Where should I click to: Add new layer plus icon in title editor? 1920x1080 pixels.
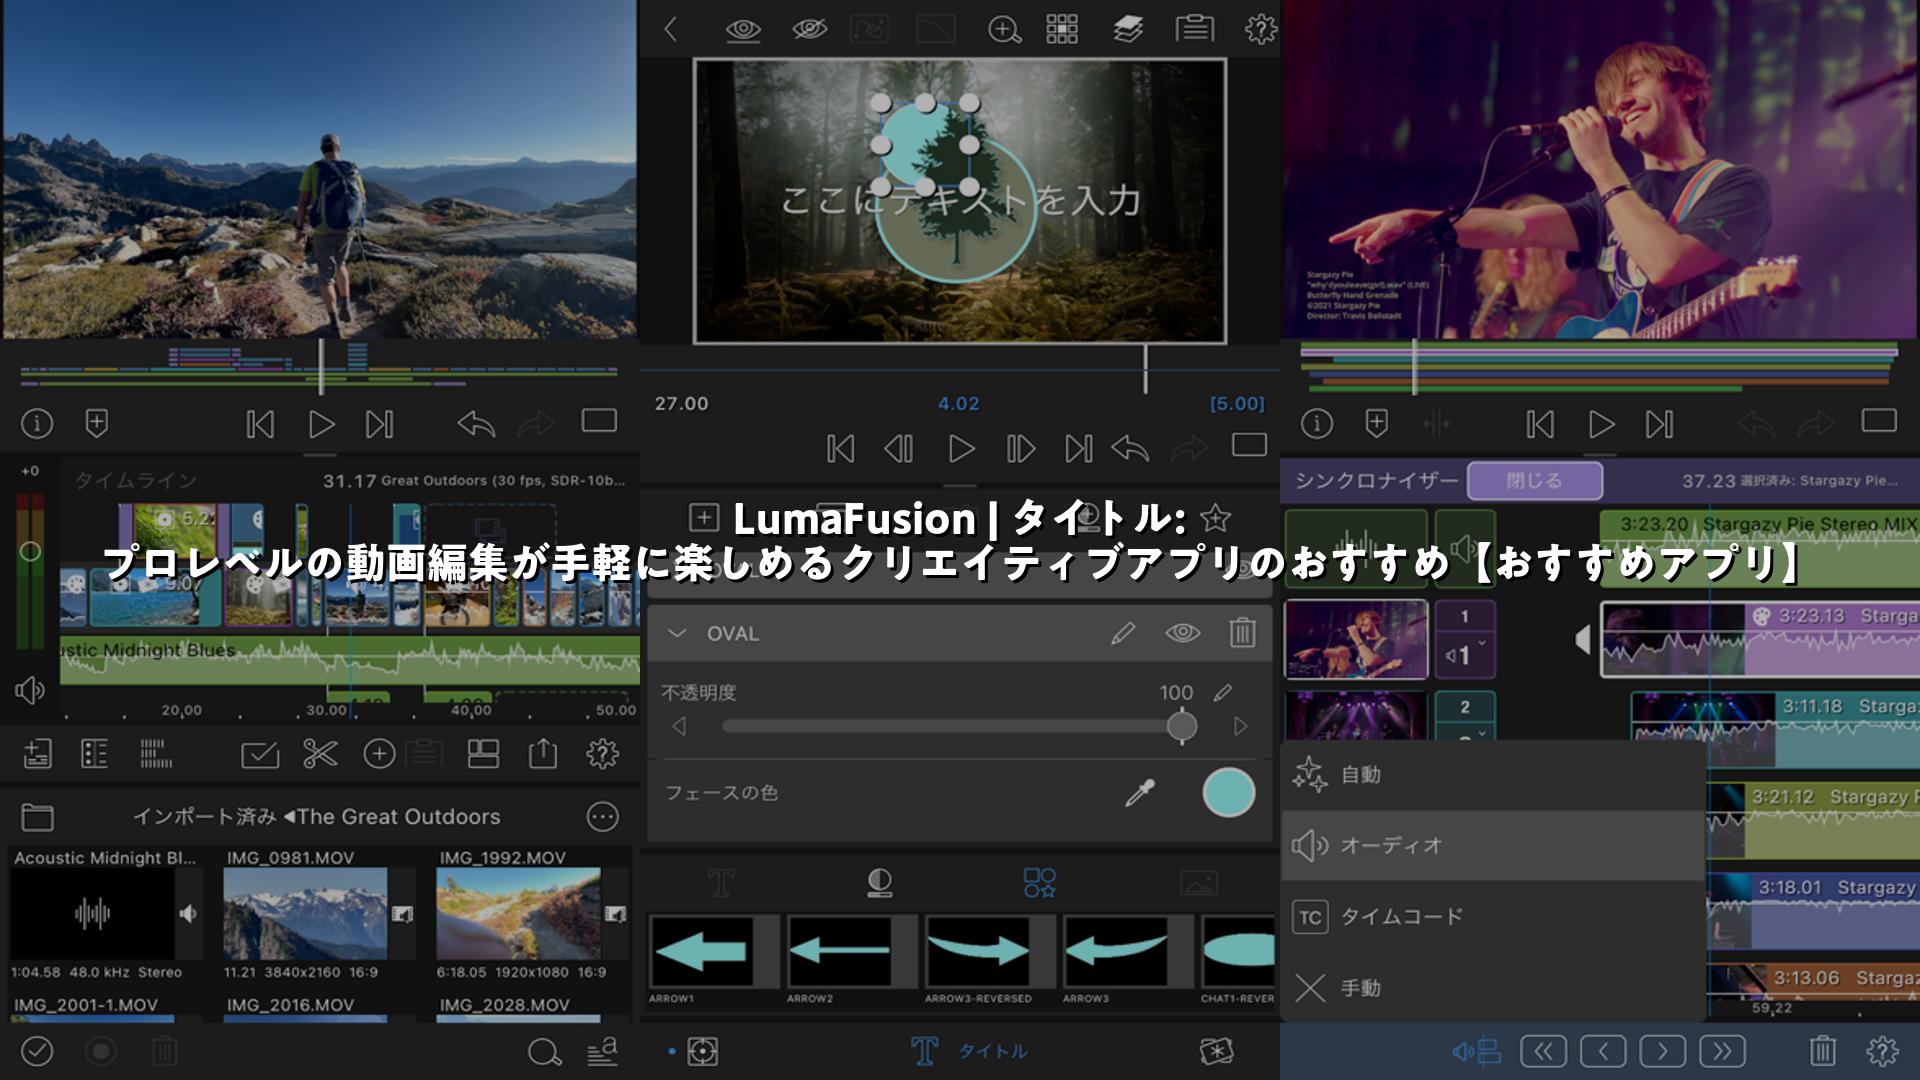[704, 517]
